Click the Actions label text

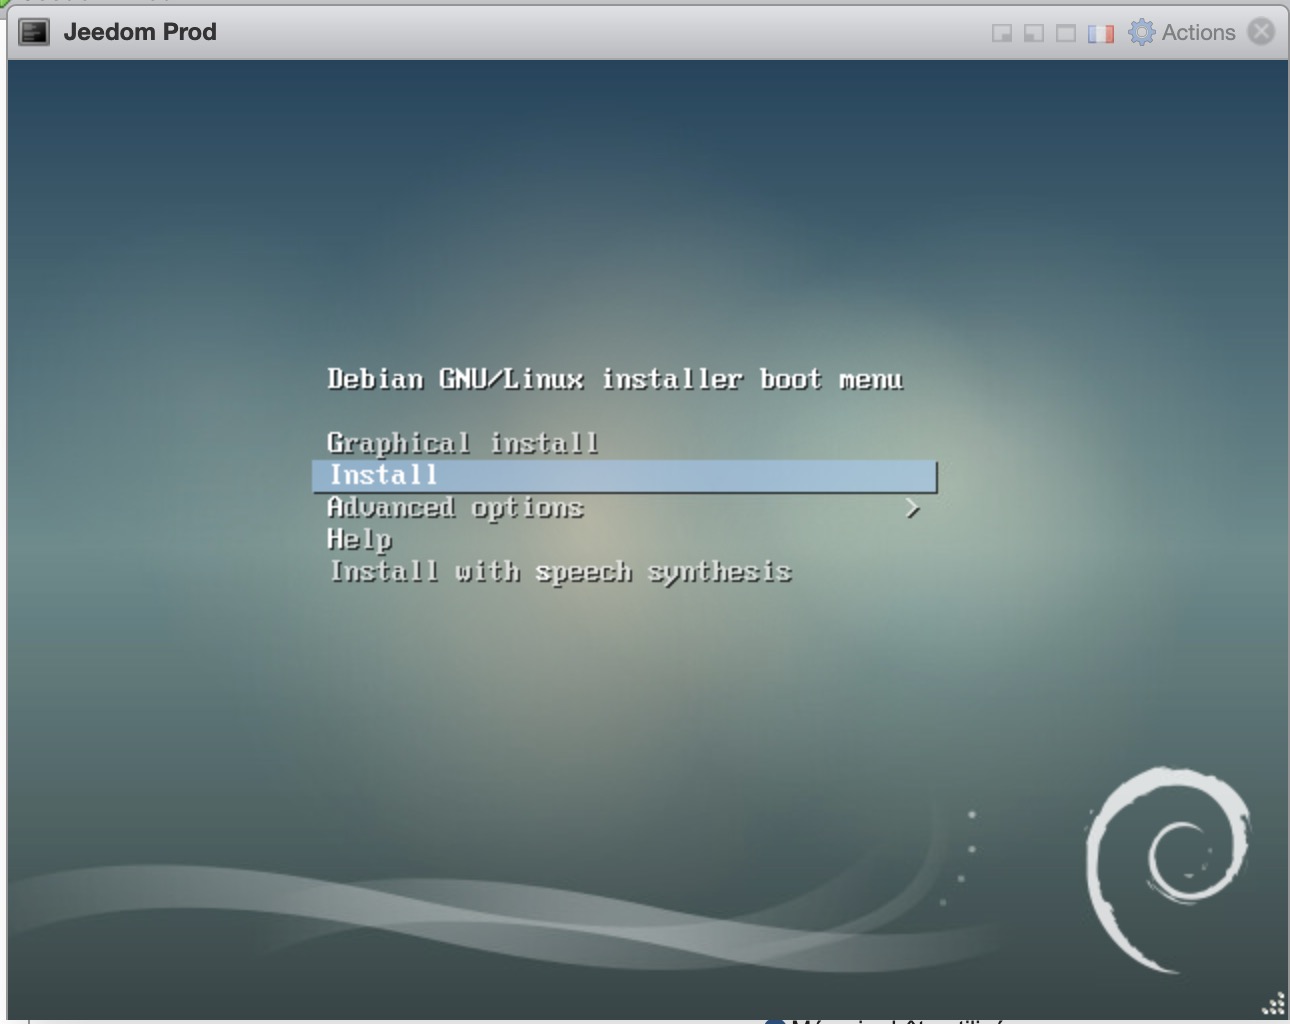click(1198, 32)
